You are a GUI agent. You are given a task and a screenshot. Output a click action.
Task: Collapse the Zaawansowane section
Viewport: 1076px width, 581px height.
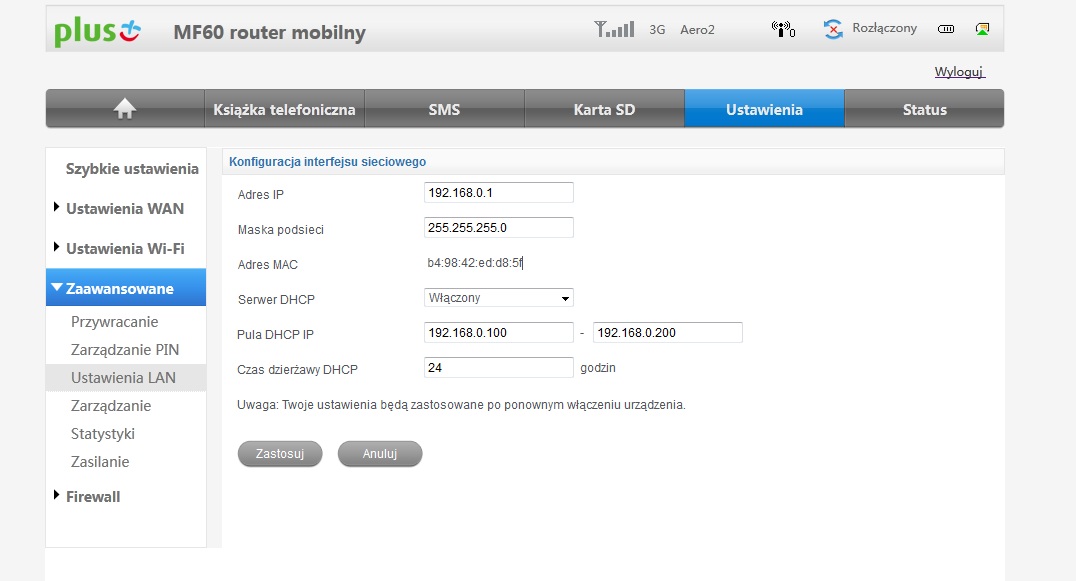(120, 289)
